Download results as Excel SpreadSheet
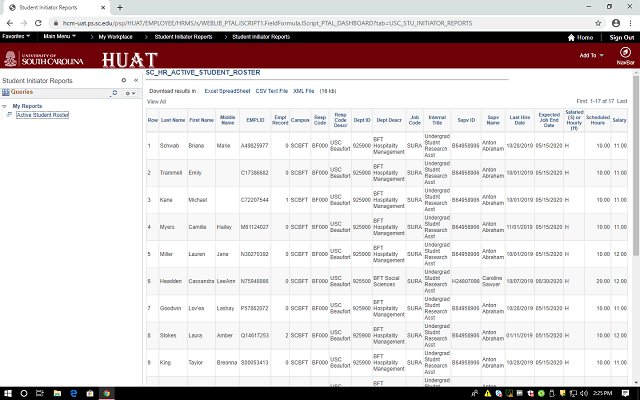This screenshot has height=400, width=640. tap(227, 91)
